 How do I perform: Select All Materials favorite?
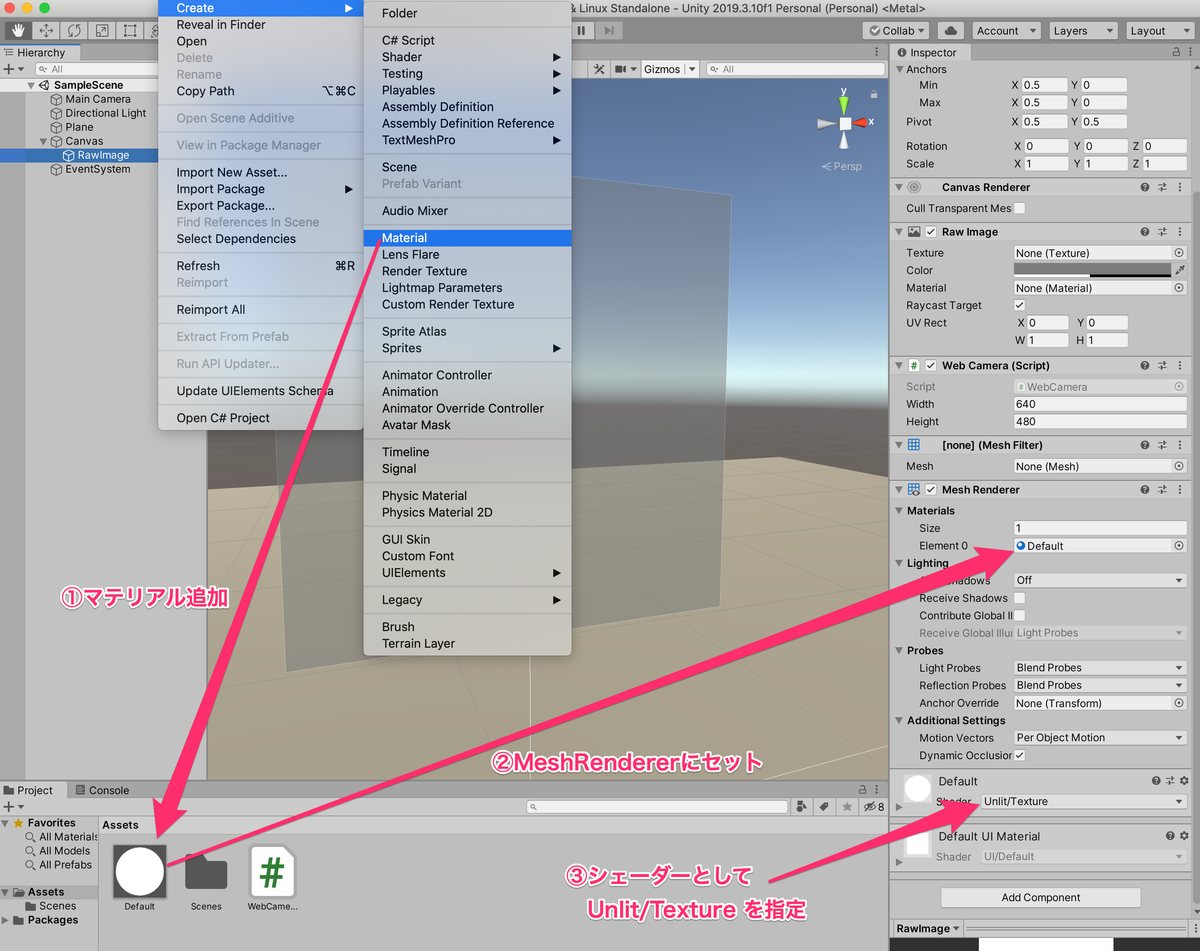62,837
